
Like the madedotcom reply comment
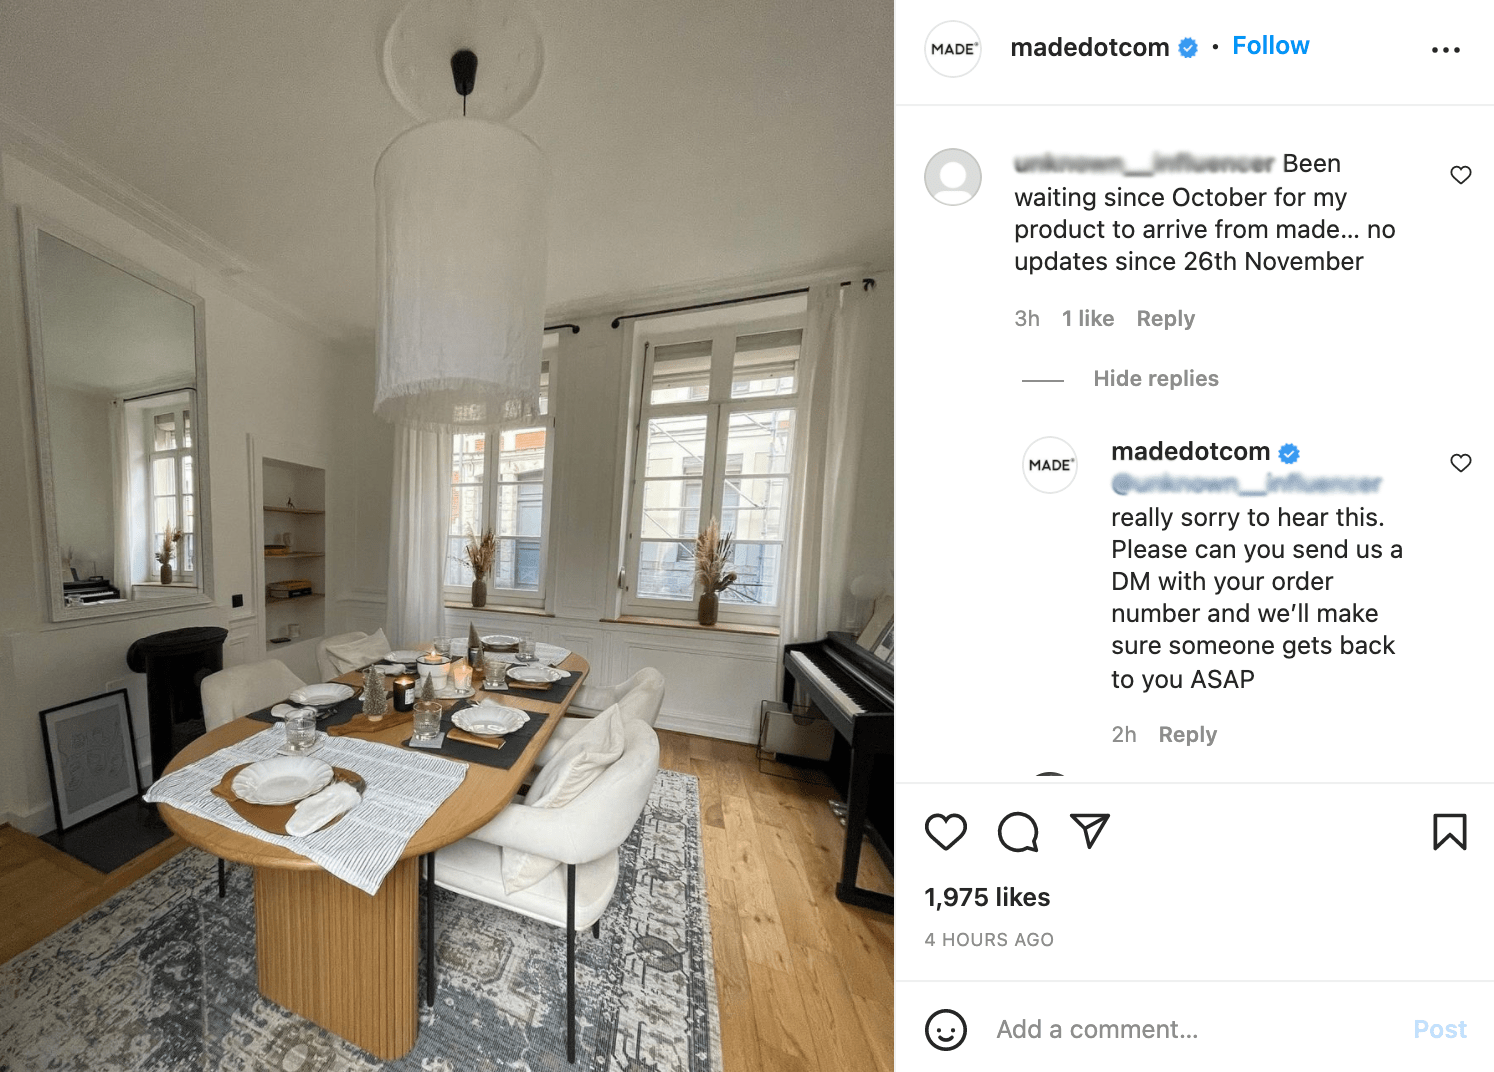click(x=1460, y=462)
